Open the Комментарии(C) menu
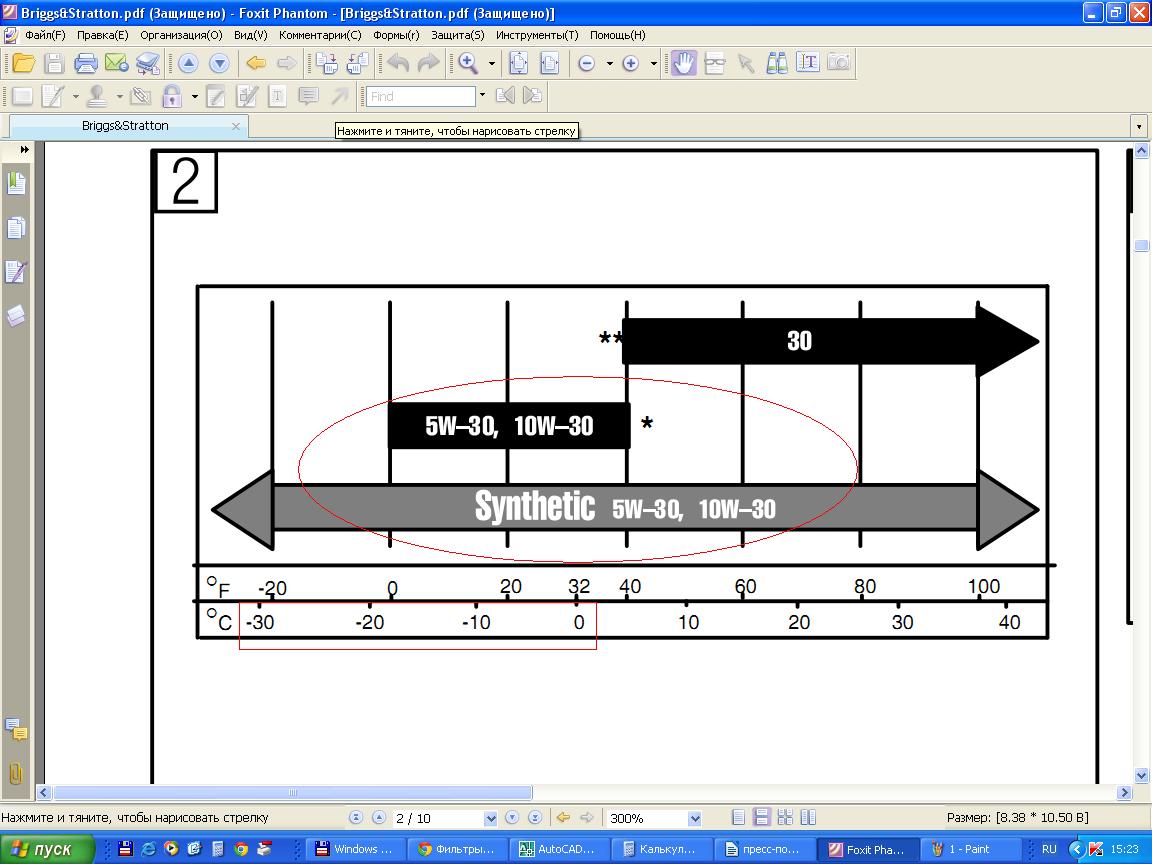This screenshot has width=1152, height=864. tap(320, 35)
